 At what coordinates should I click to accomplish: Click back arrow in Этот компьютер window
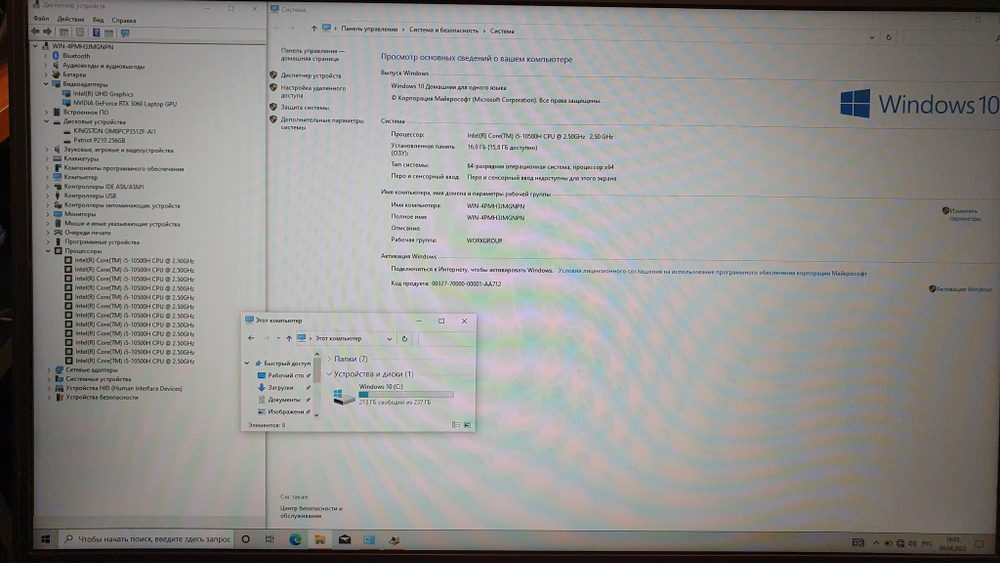[x=251, y=338]
